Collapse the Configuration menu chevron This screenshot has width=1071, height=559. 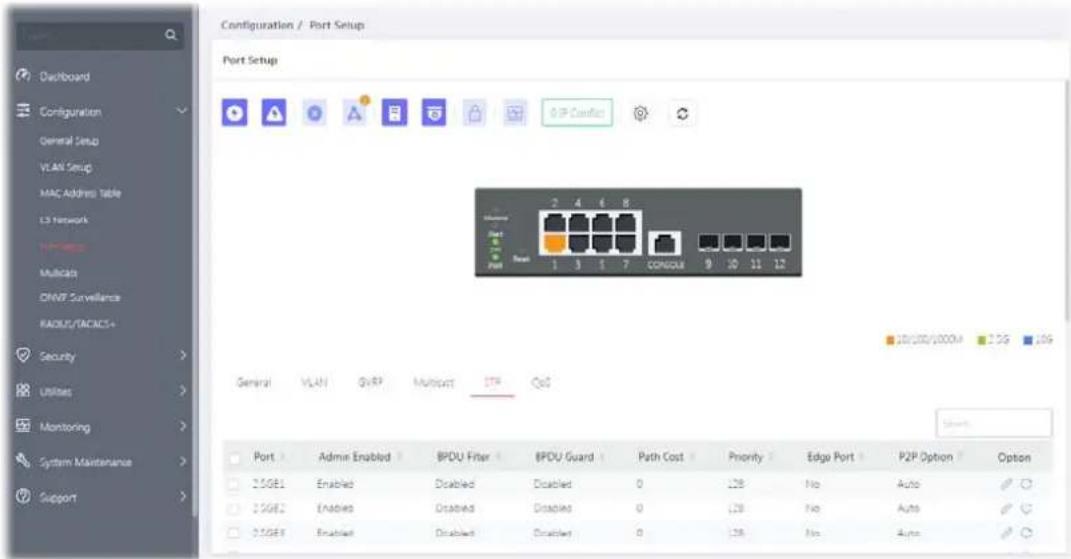tap(182, 111)
